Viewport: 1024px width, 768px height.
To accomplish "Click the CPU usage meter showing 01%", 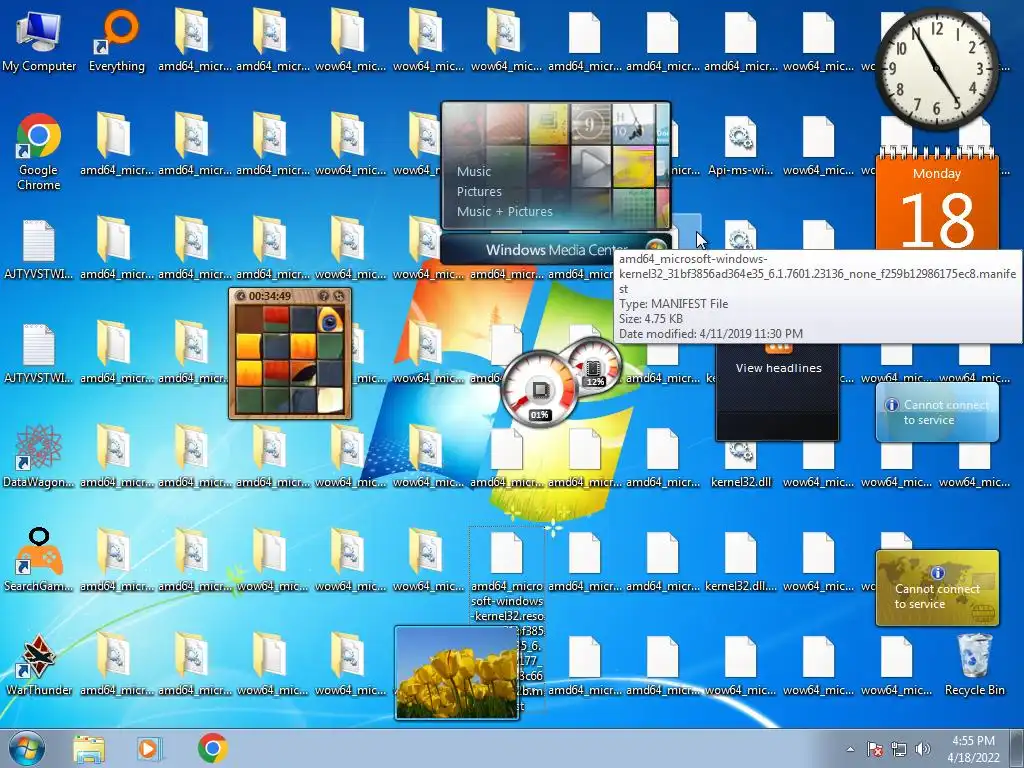I will tap(539, 389).
